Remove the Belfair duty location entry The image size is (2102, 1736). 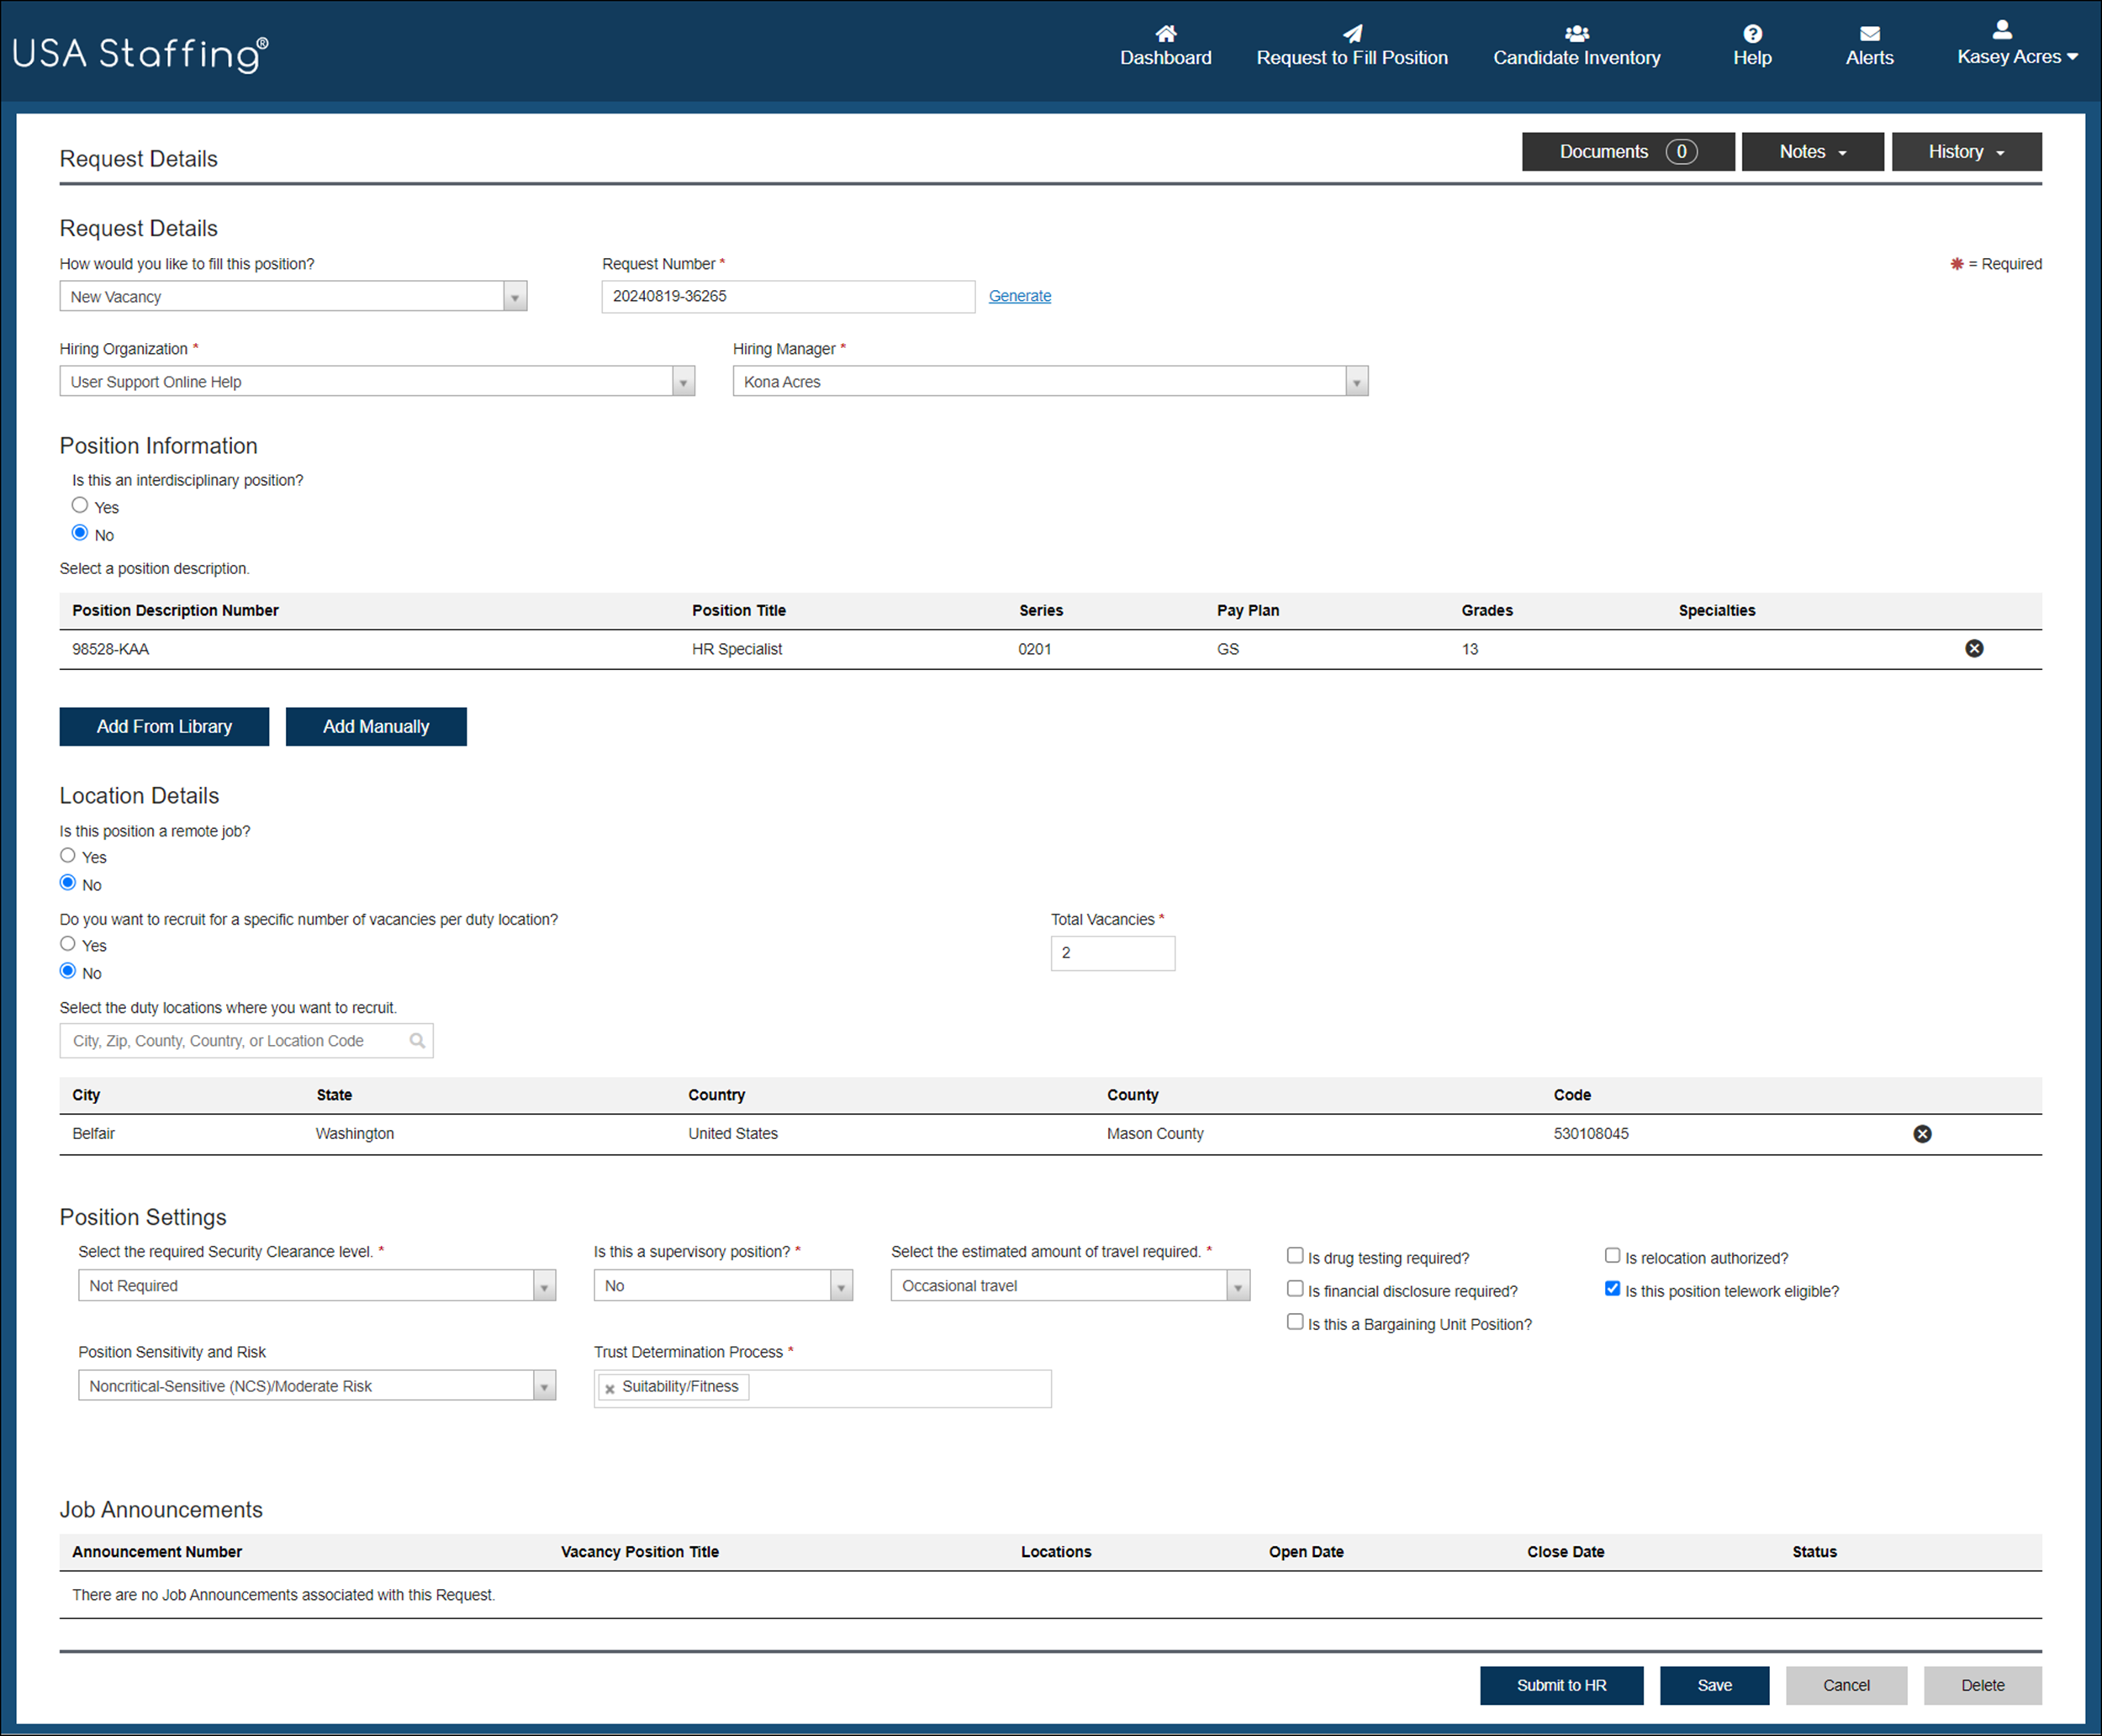click(x=1923, y=1133)
